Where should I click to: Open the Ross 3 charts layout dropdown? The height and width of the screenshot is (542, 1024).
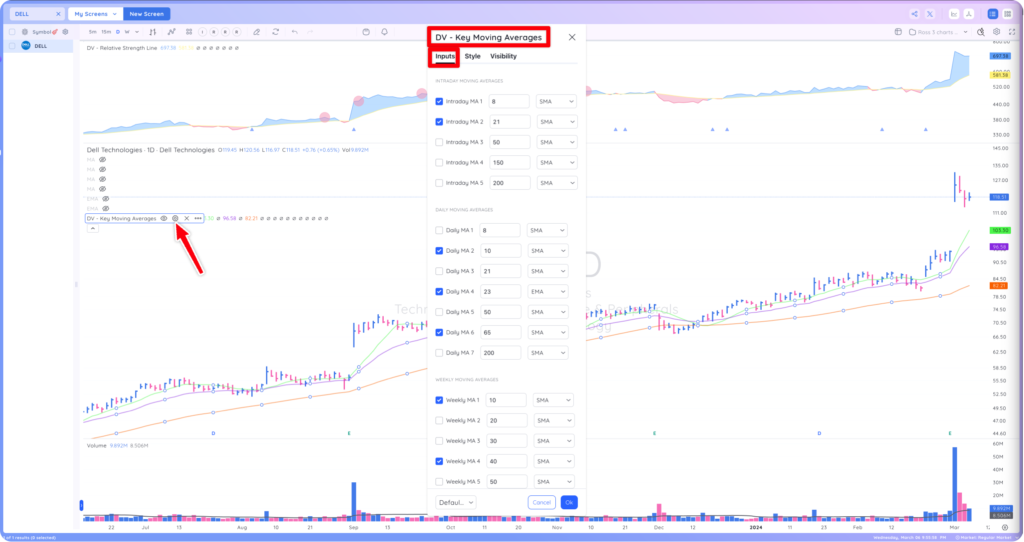point(938,32)
